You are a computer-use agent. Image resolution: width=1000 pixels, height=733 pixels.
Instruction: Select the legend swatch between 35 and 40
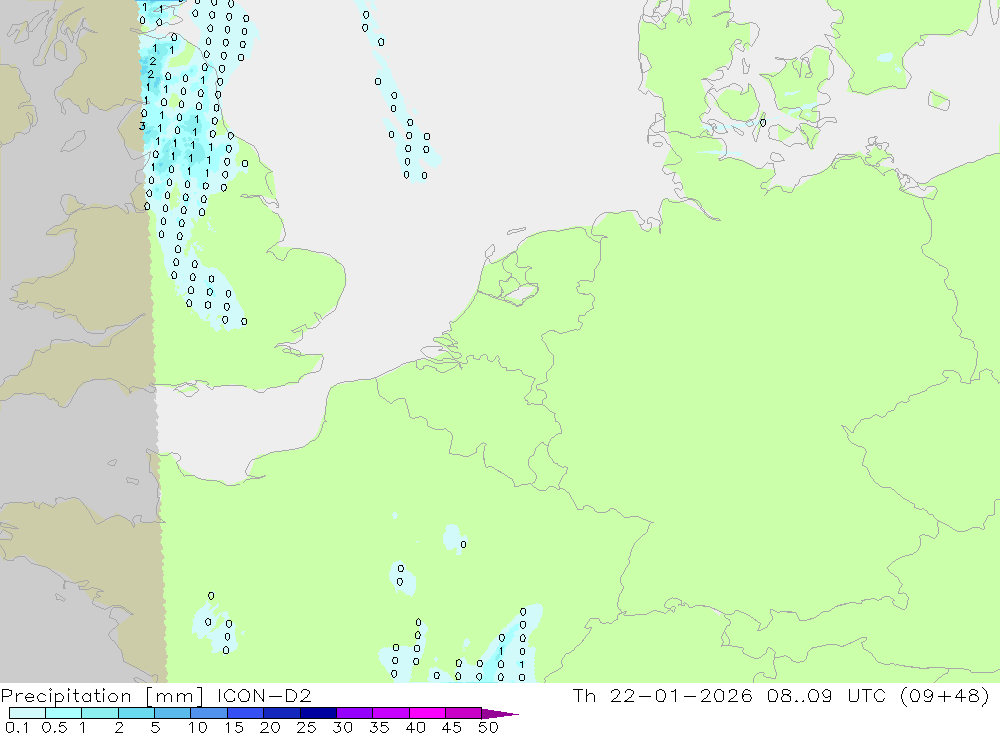coord(391,713)
